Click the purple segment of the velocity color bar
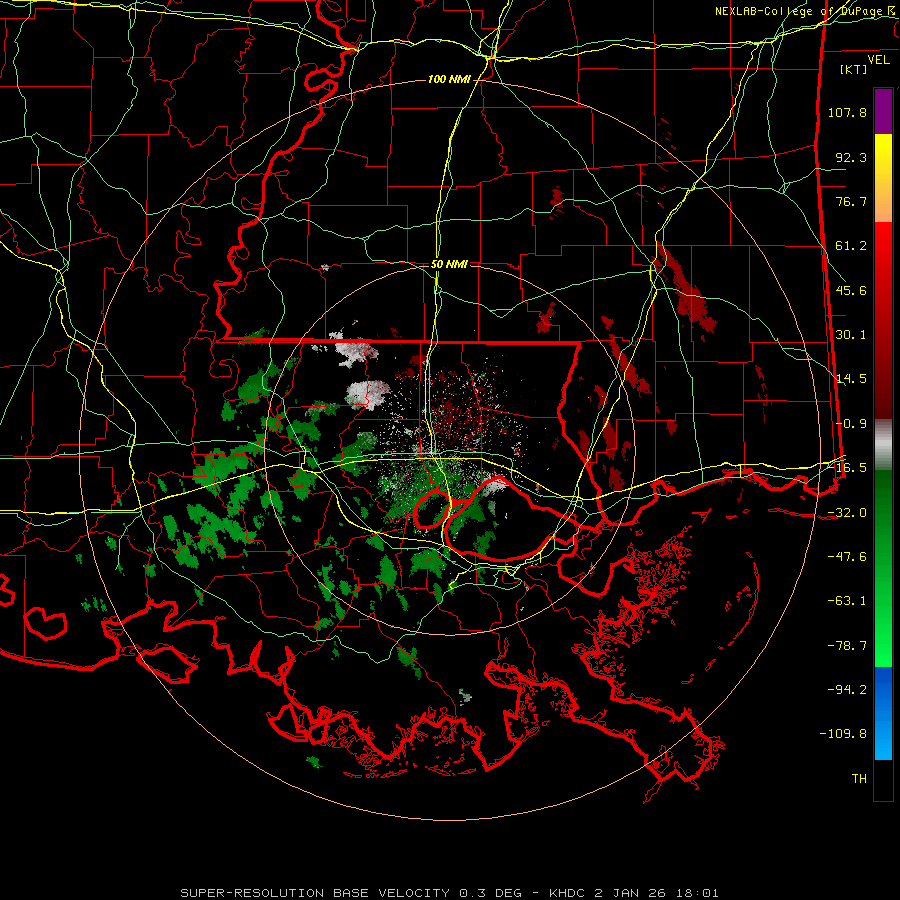 pyautogui.click(x=883, y=111)
